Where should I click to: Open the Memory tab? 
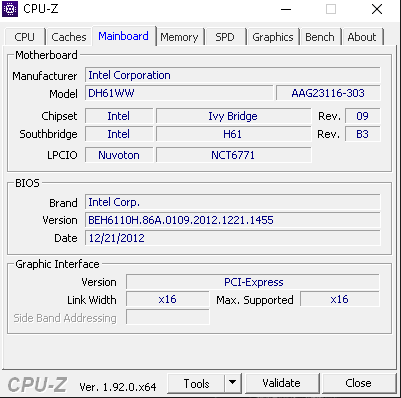(179, 37)
